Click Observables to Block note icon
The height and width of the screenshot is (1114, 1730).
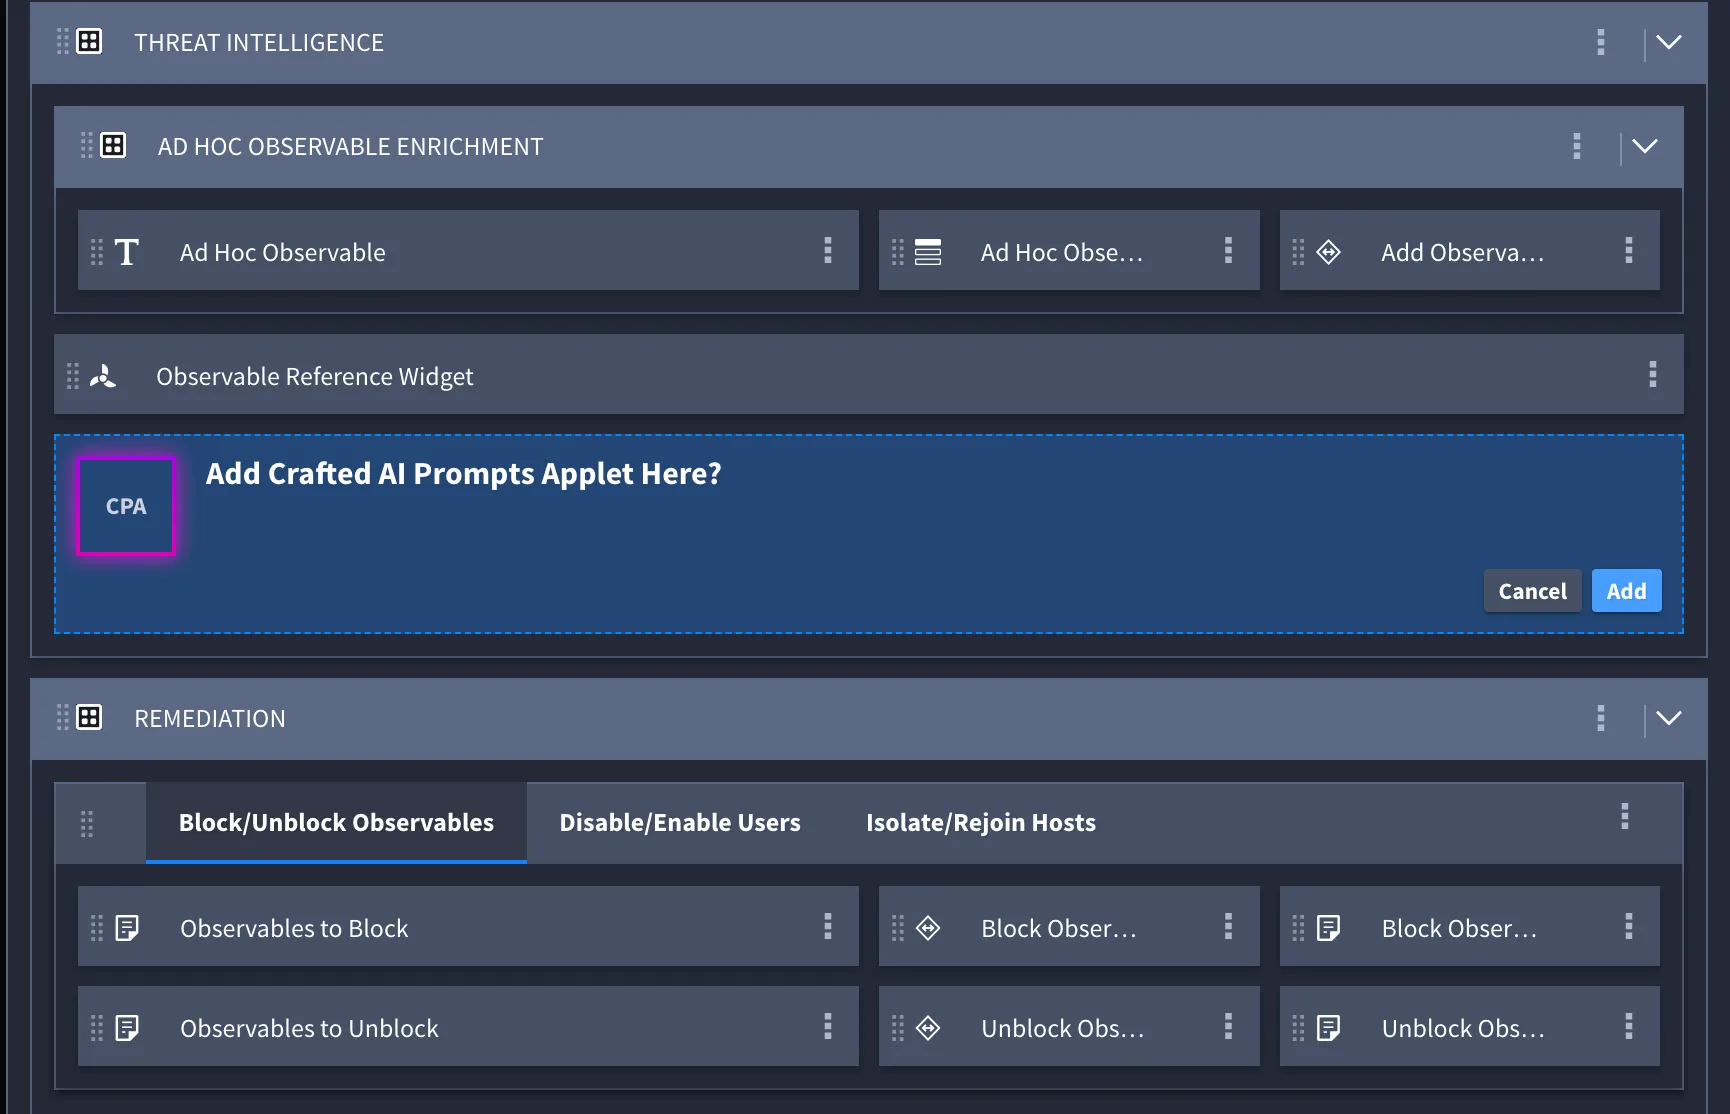127,928
